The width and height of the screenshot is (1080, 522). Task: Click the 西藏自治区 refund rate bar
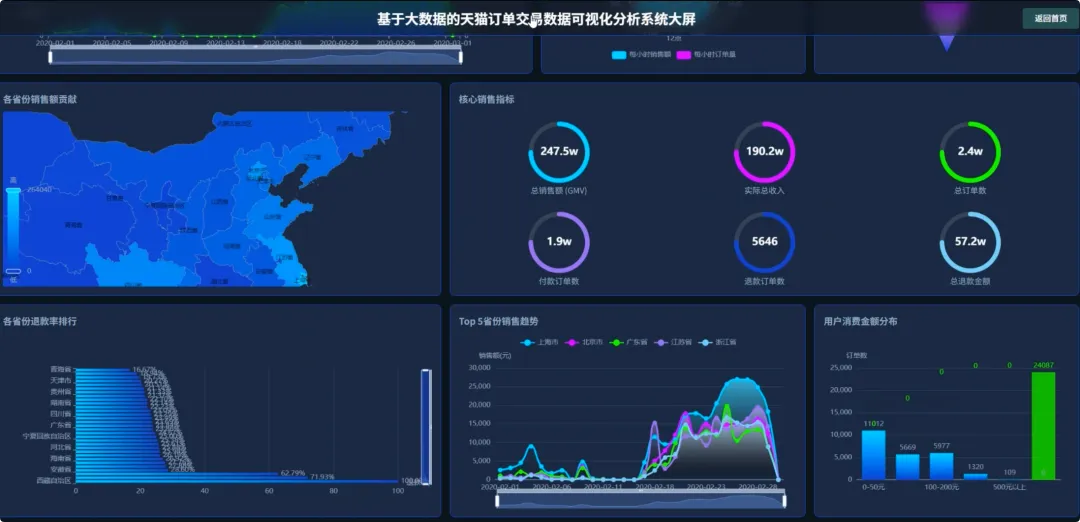(x=236, y=481)
